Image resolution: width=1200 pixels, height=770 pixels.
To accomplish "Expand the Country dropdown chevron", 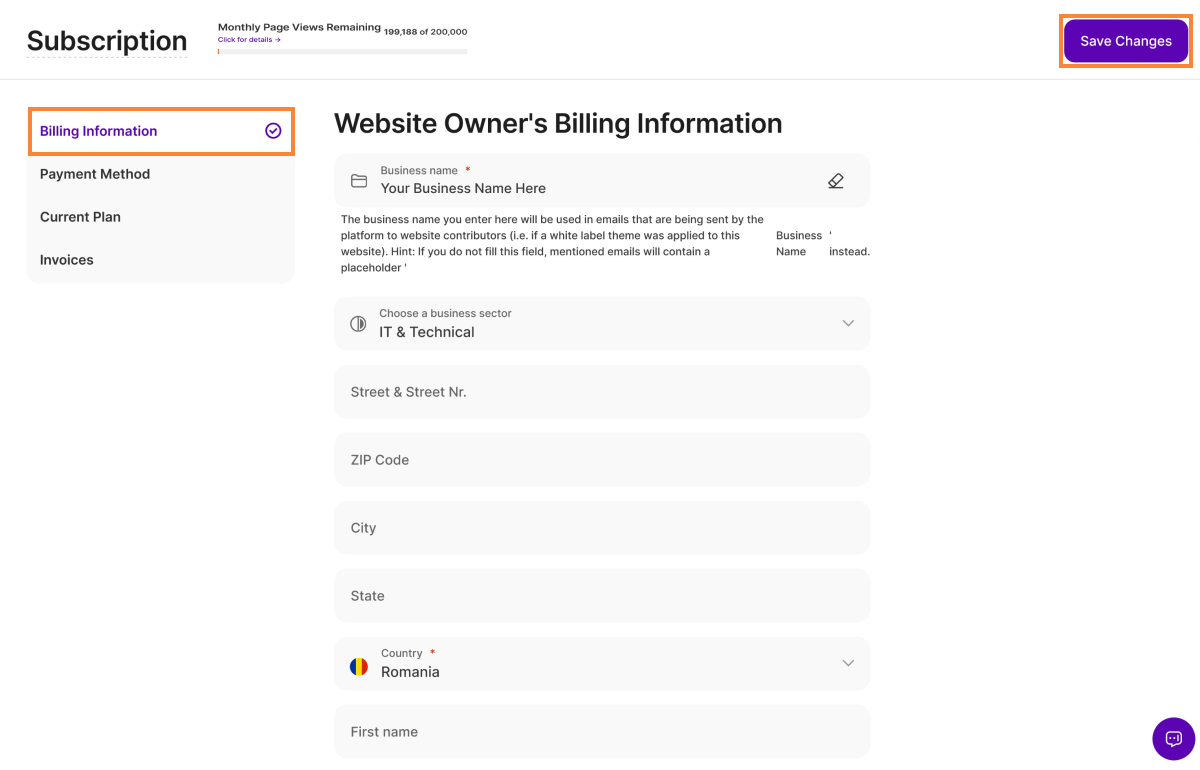I will click(848, 663).
